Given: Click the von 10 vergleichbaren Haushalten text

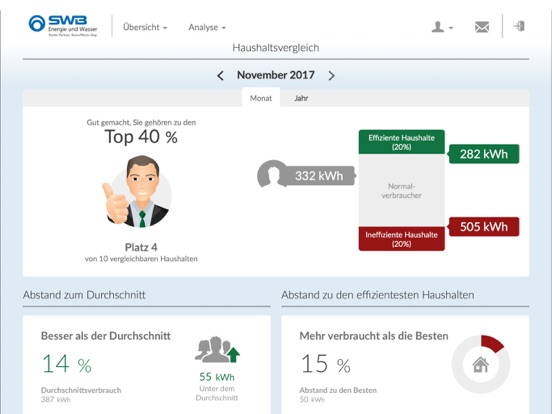Looking at the screenshot, I should pyautogui.click(x=141, y=259).
